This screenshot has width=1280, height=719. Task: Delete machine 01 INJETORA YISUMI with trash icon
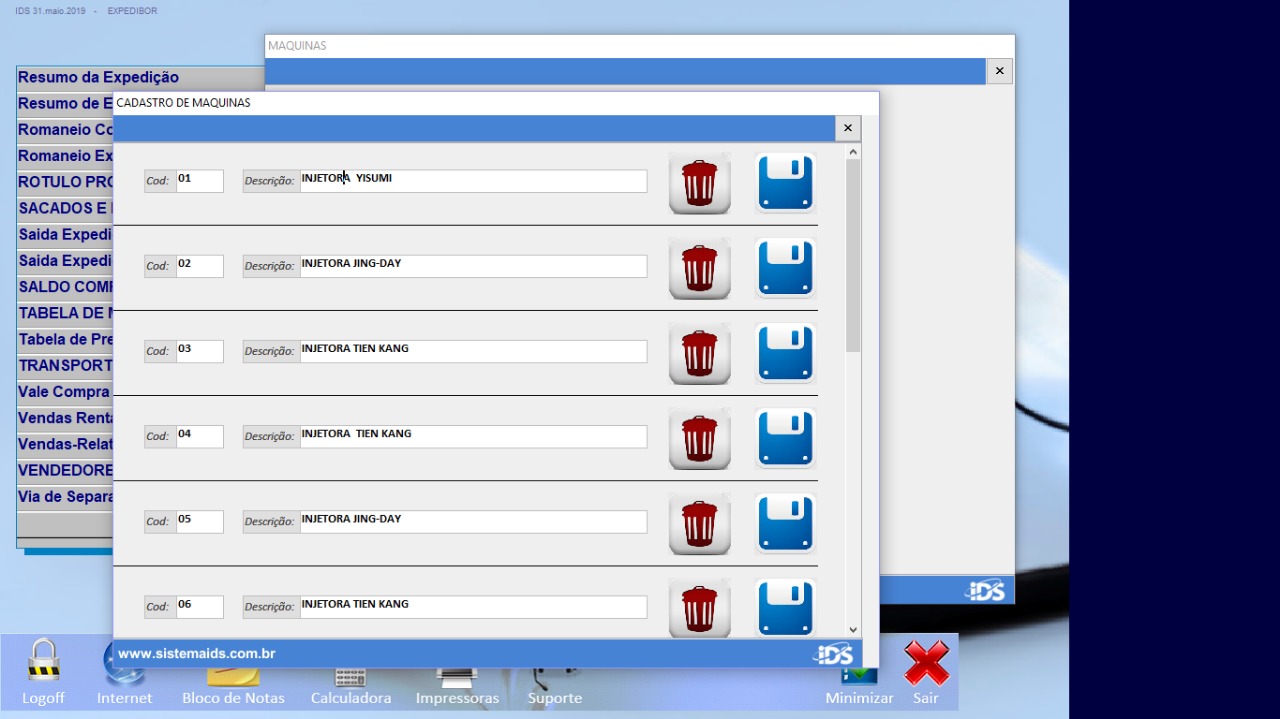click(x=700, y=183)
